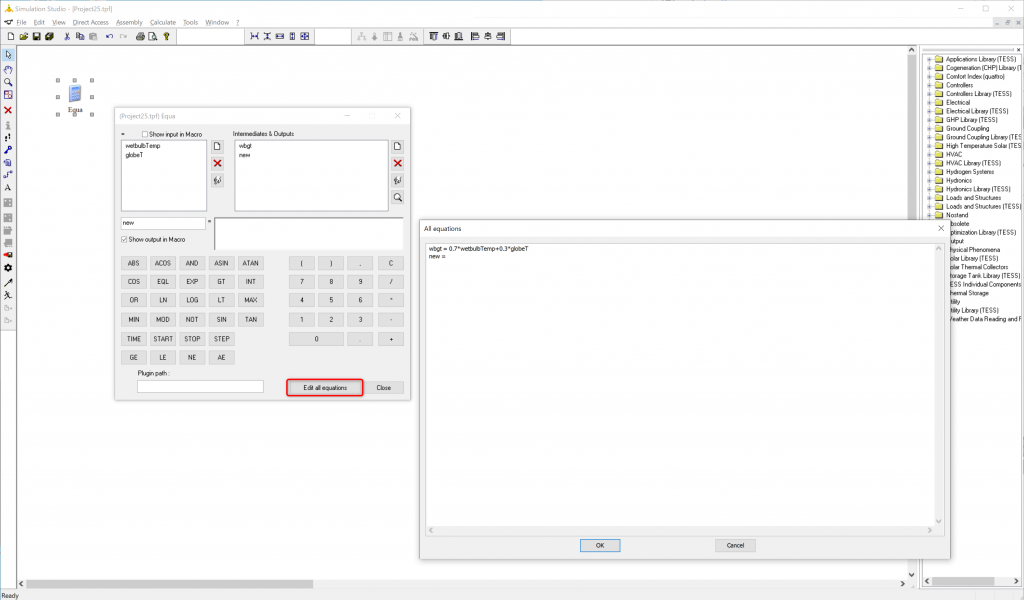
Task: Click the Print icon in the toolbar
Action: coord(140,37)
